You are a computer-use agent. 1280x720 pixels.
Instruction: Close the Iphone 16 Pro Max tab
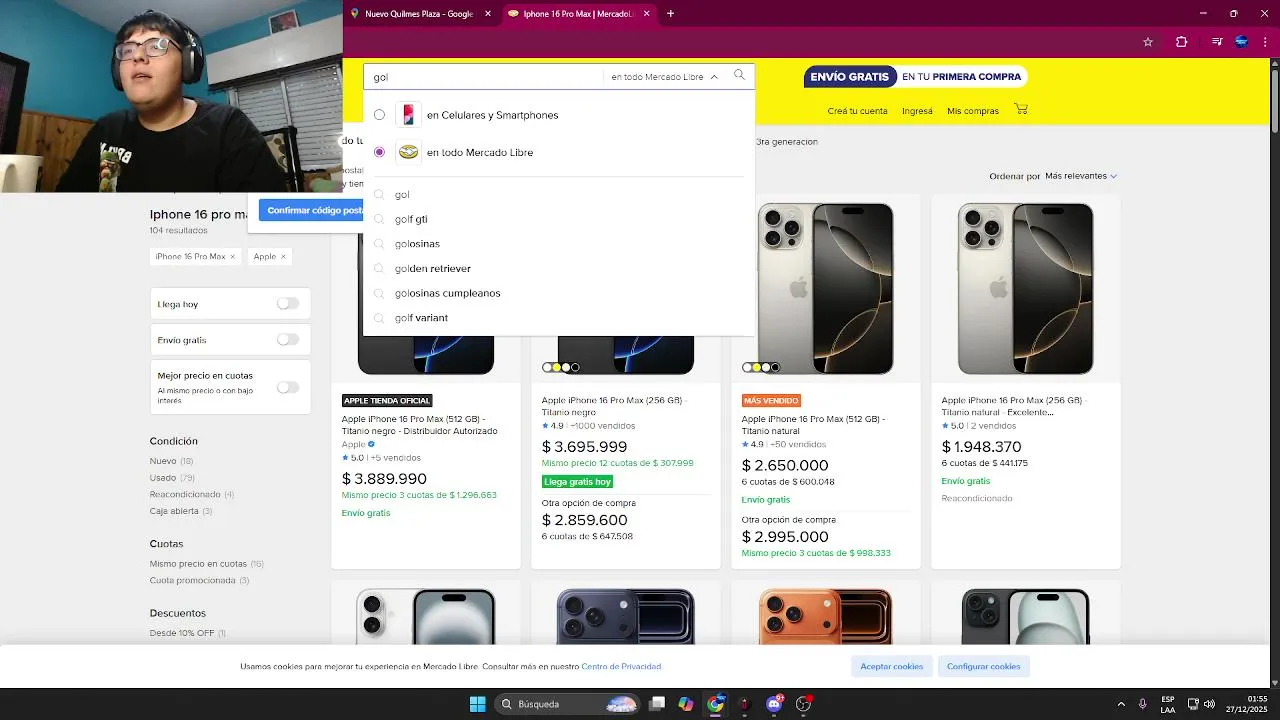[646, 14]
